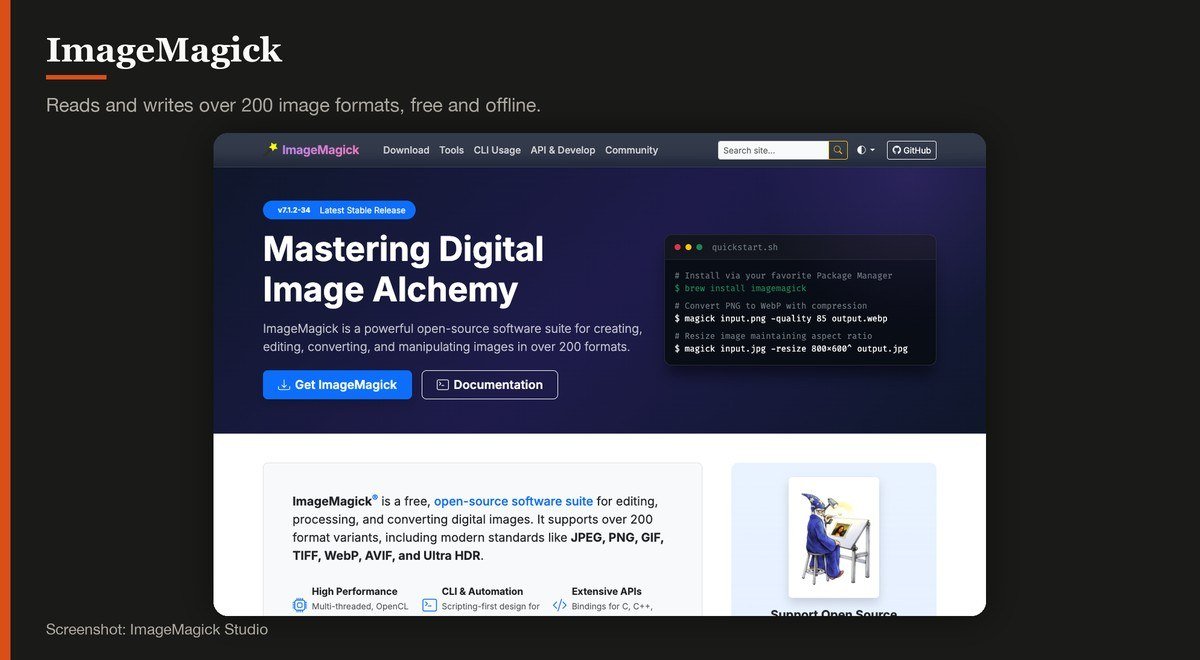The image size is (1200, 660).
Task: Open the Documentation button
Action: tap(490, 385)
